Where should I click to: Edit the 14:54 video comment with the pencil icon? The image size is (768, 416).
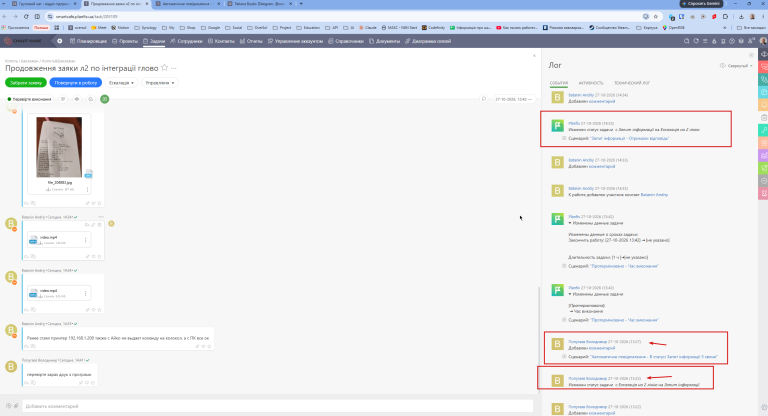tap(93, 225)
